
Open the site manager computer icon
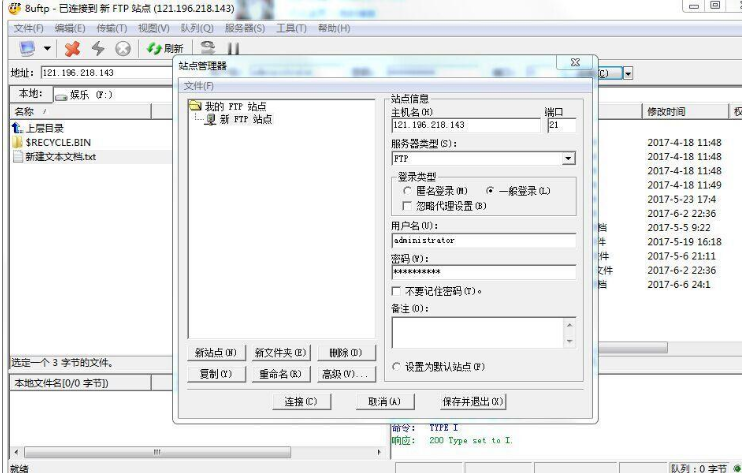click(27, 48)
